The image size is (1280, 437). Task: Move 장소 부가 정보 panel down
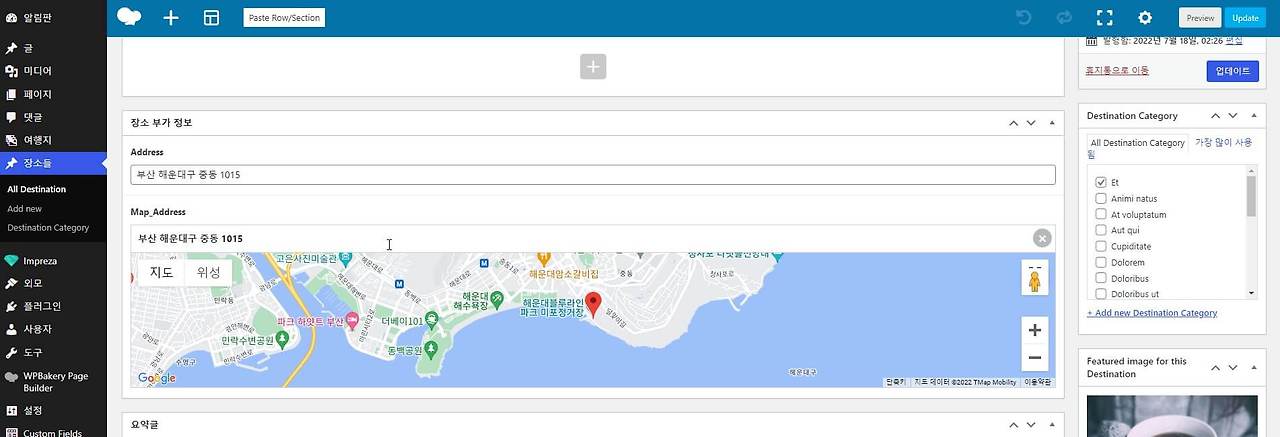pos(1031,123)
